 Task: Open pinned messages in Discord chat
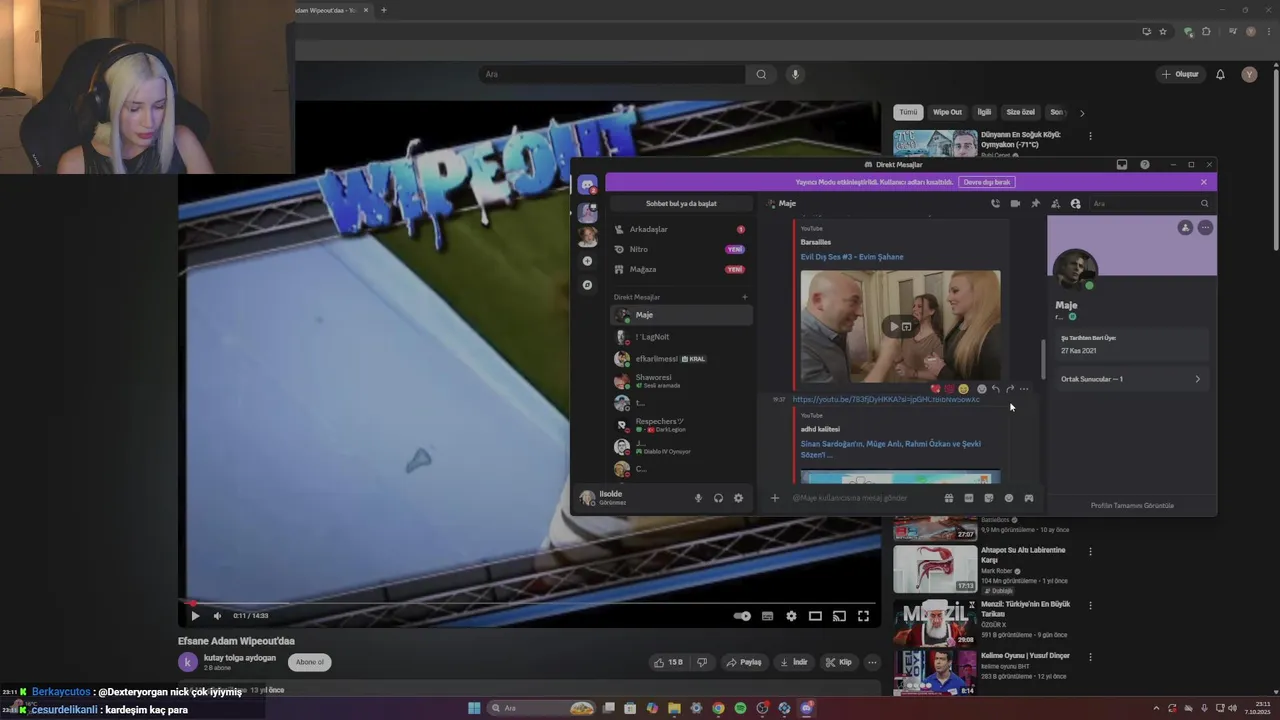tap(1035, 204)
